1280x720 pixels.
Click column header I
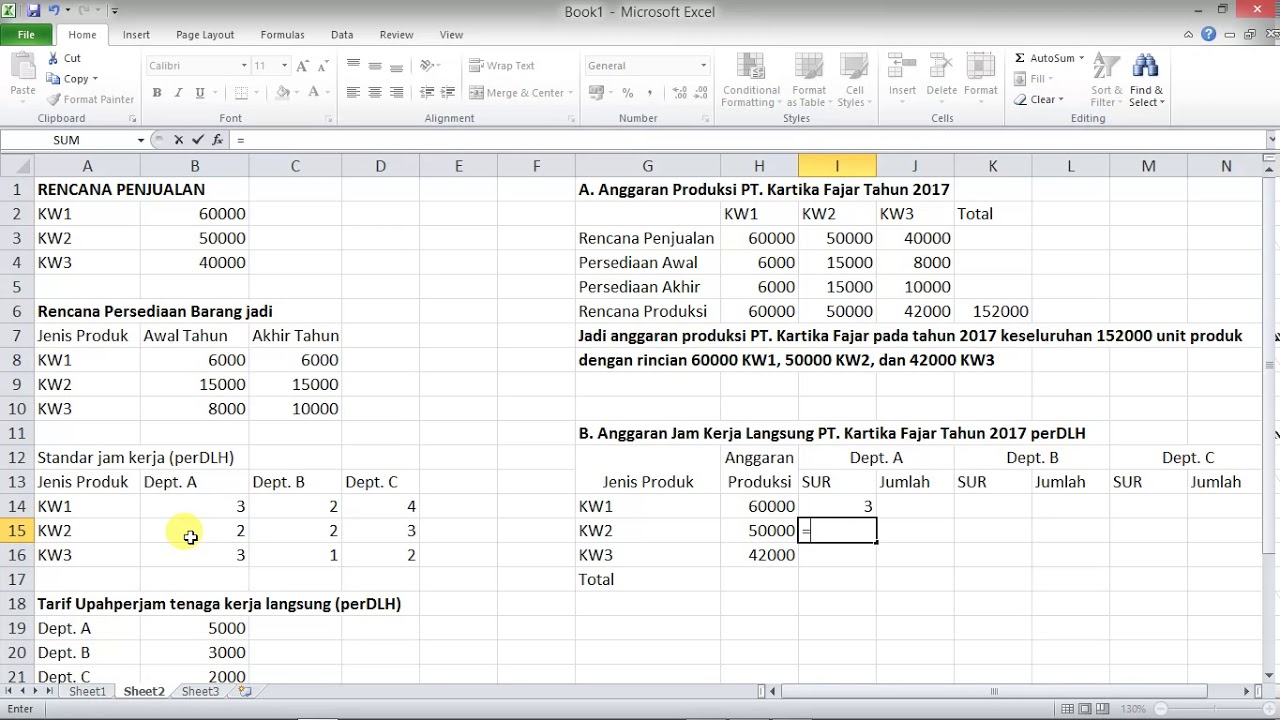[837, 166]
